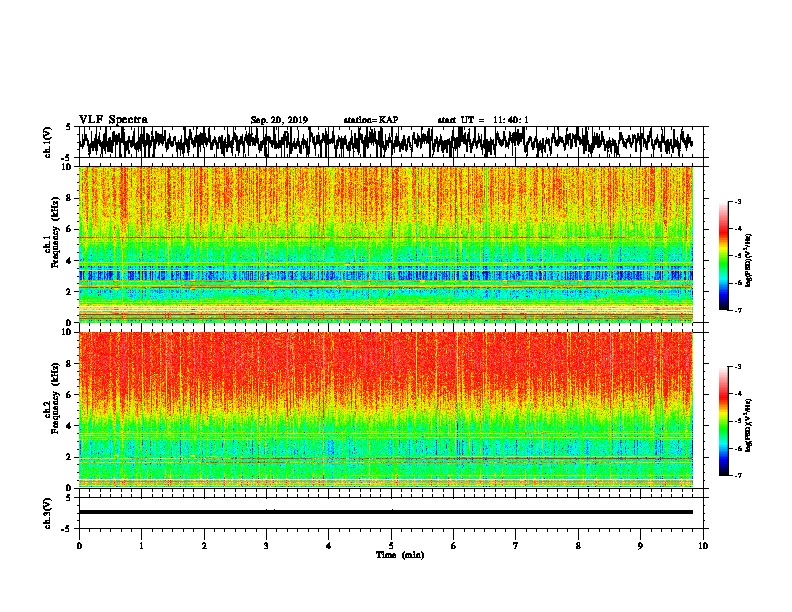
Task: Click the ch.1 spectrogram color scale bar
Action: tap(724, 256)
